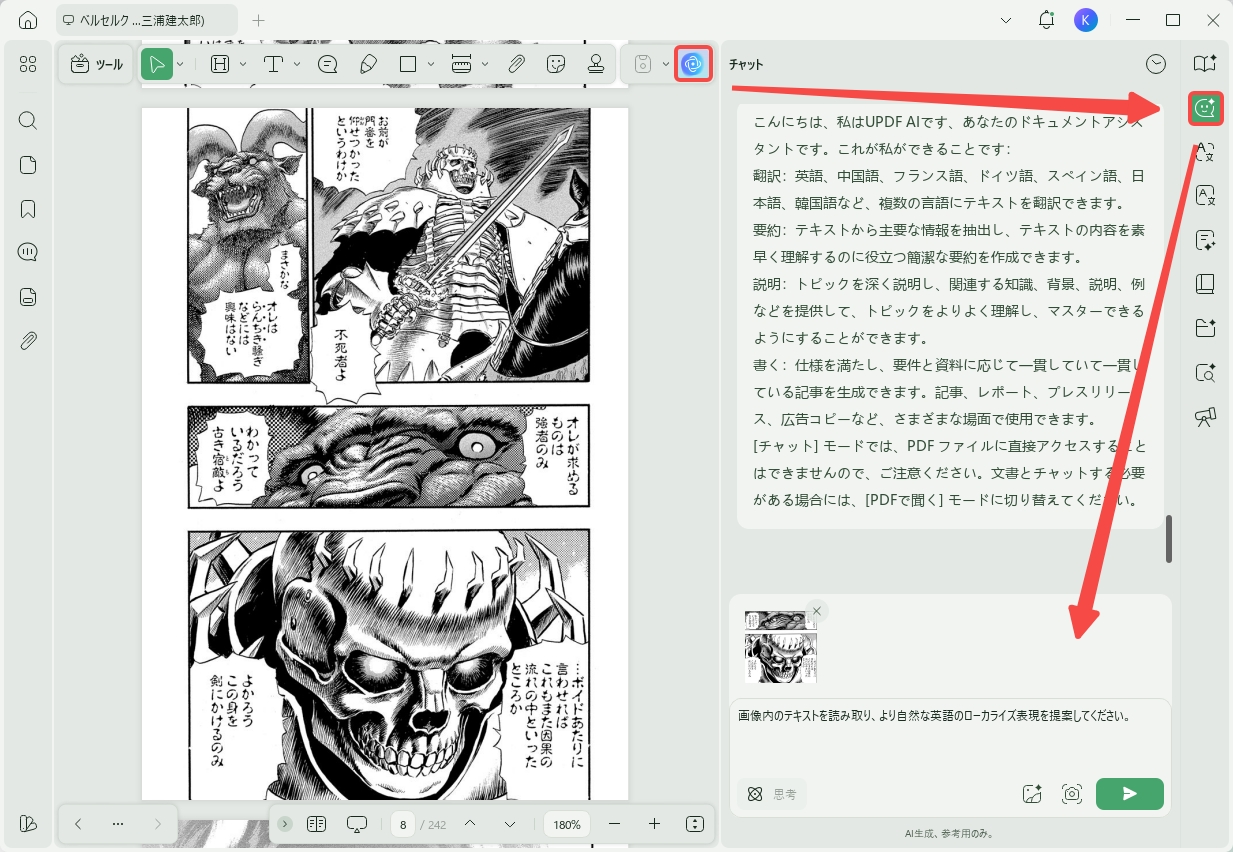
Task: Start presentation mode from bottom bar
Action: [358, 824]
